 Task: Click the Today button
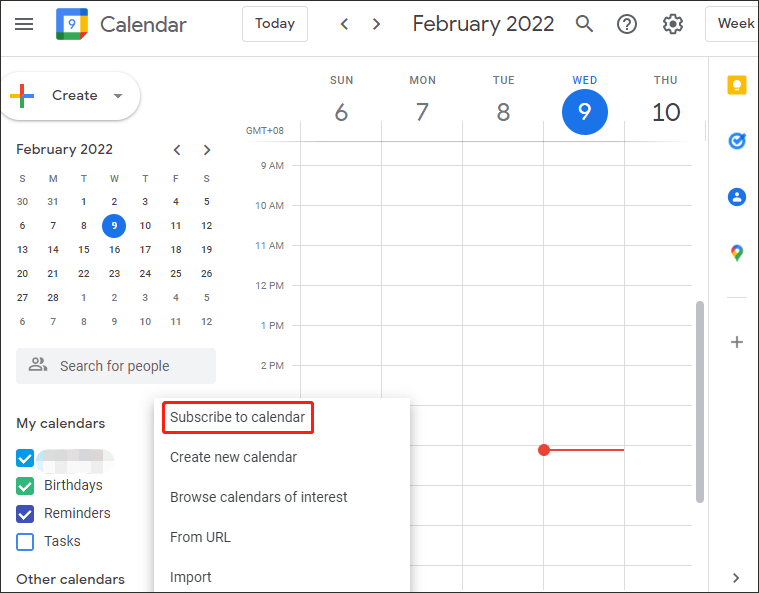click(x=274, y=24)
